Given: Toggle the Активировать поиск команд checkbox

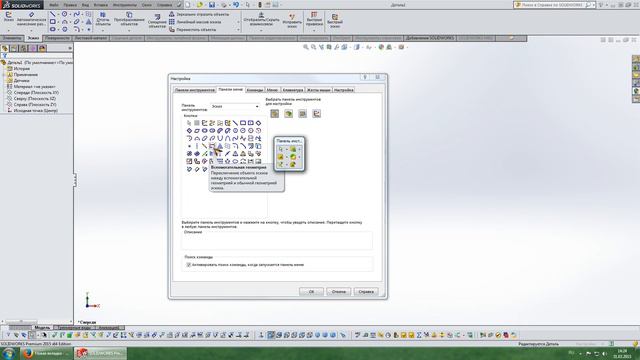Looking at the screenshot, I should coord(189,265).
